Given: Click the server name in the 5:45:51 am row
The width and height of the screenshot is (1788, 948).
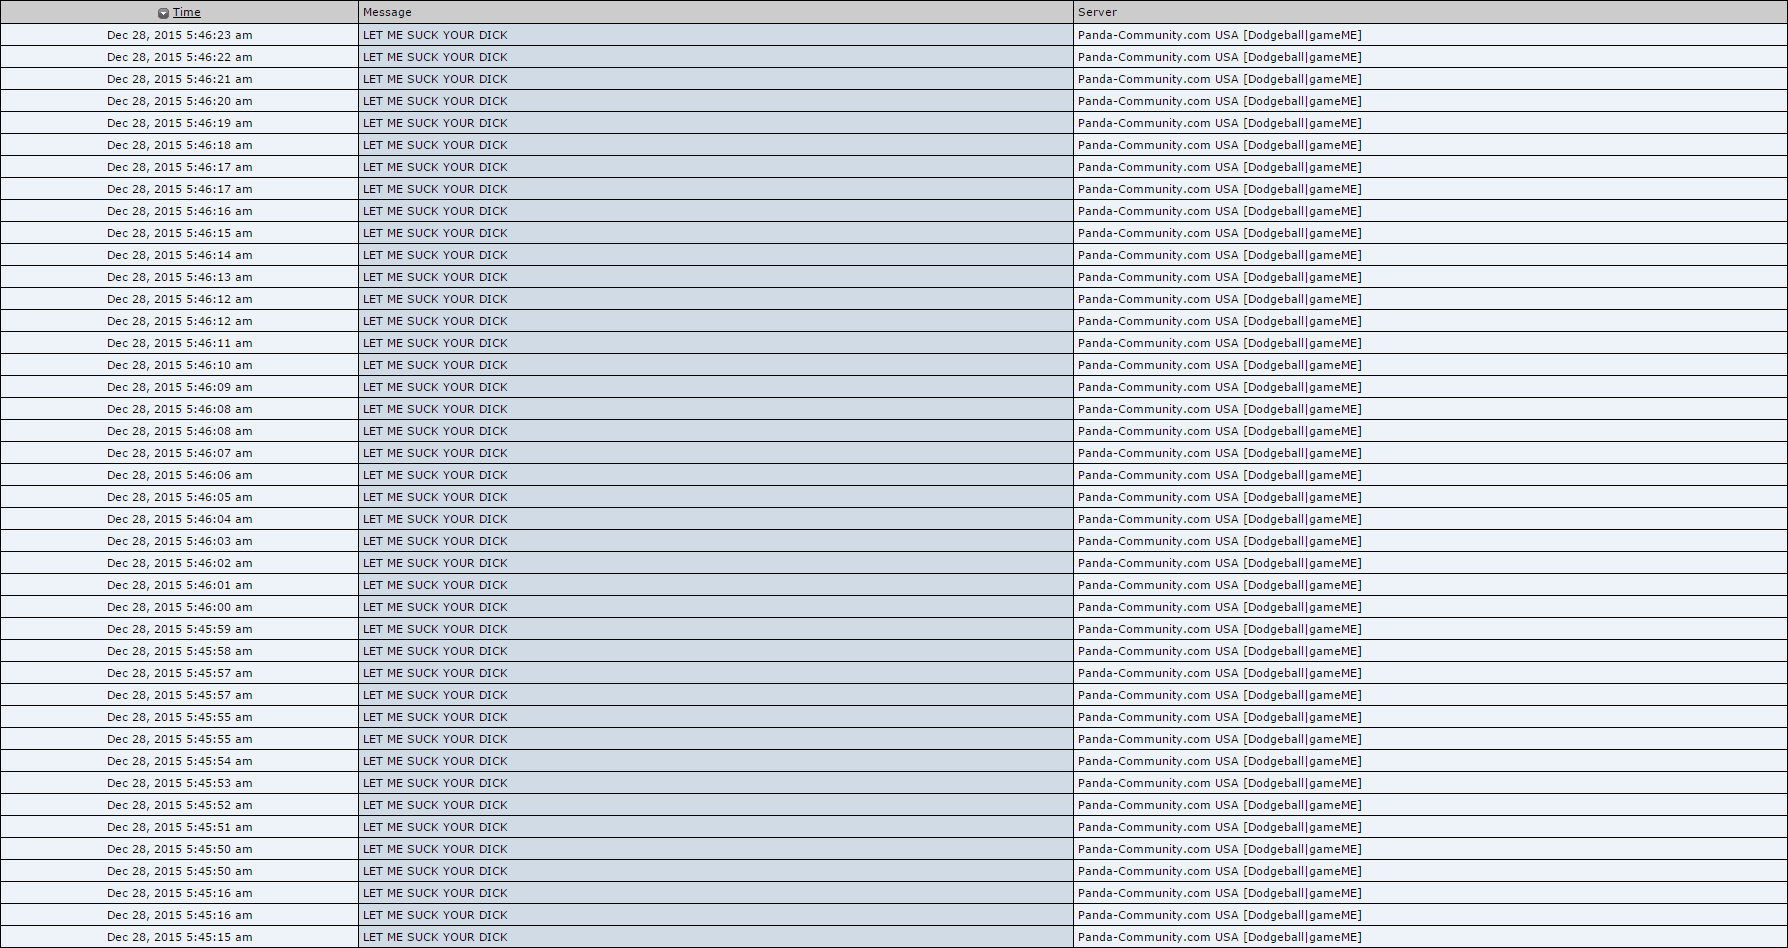Looking at the screenshot, I should pos(1219,827).
